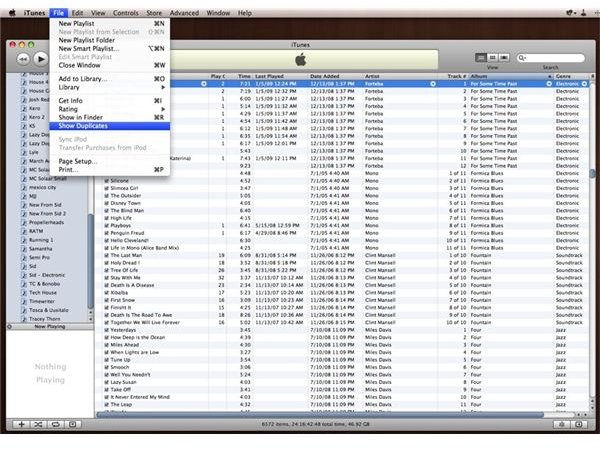Image resolution: width=600 pixels, height=449 pixels.
Task: Click the previous track rewind button
Action: pos(23,59)
